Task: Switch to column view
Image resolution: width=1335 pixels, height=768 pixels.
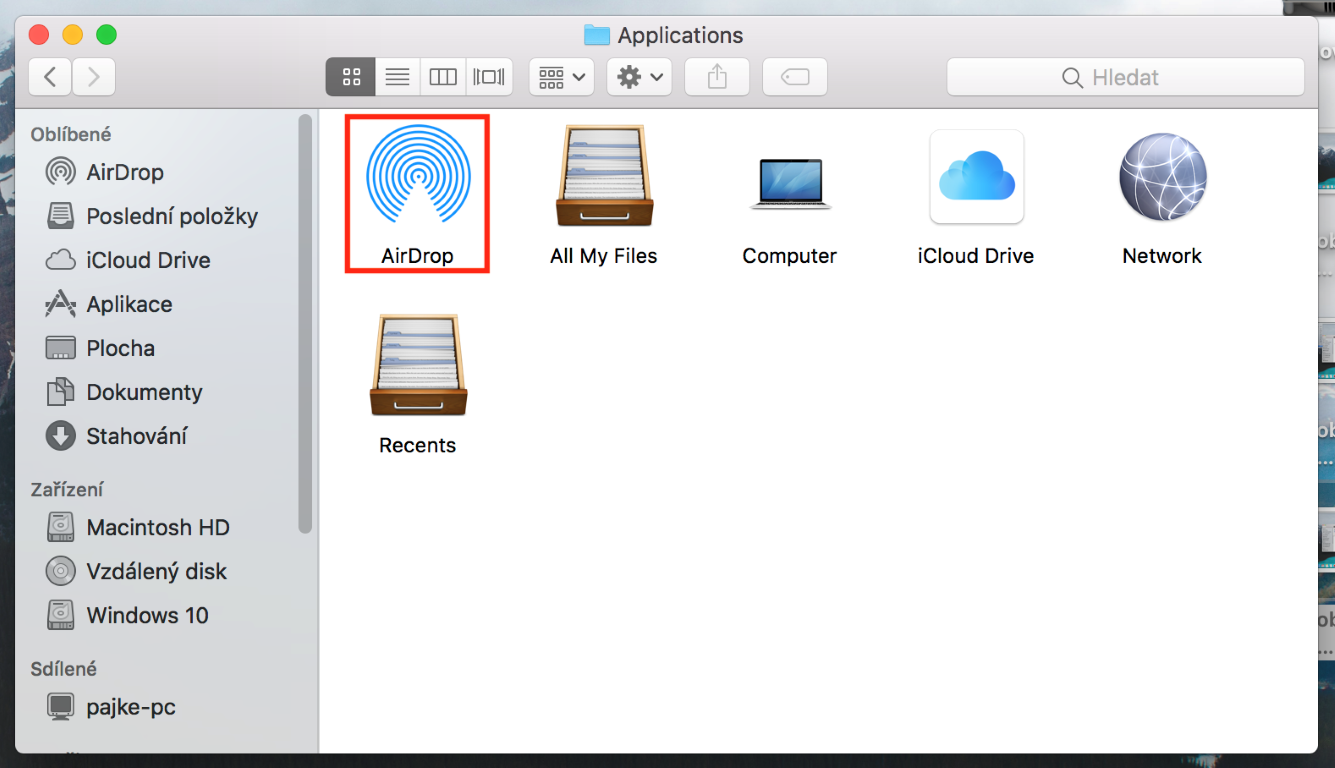Action: point(443,77)
